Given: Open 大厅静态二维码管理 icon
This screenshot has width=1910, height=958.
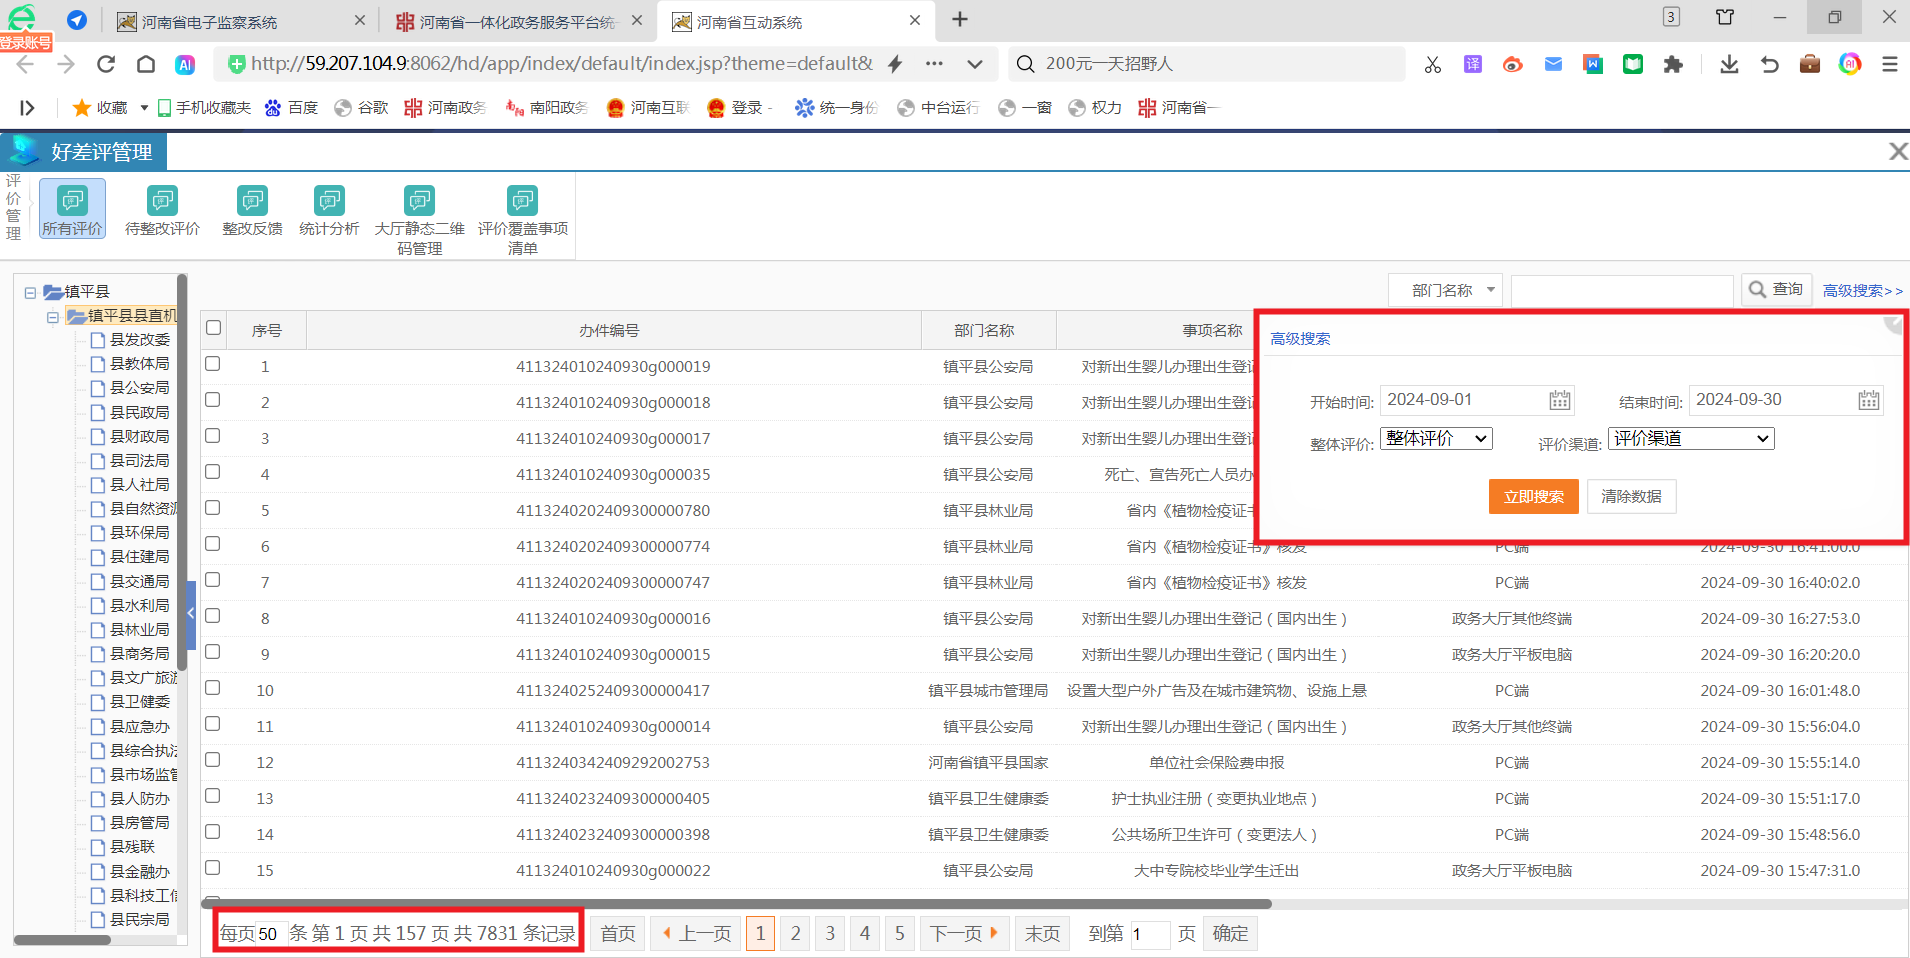Looking at the screenshot, I should pyautogui.click(x=419, y=219).
